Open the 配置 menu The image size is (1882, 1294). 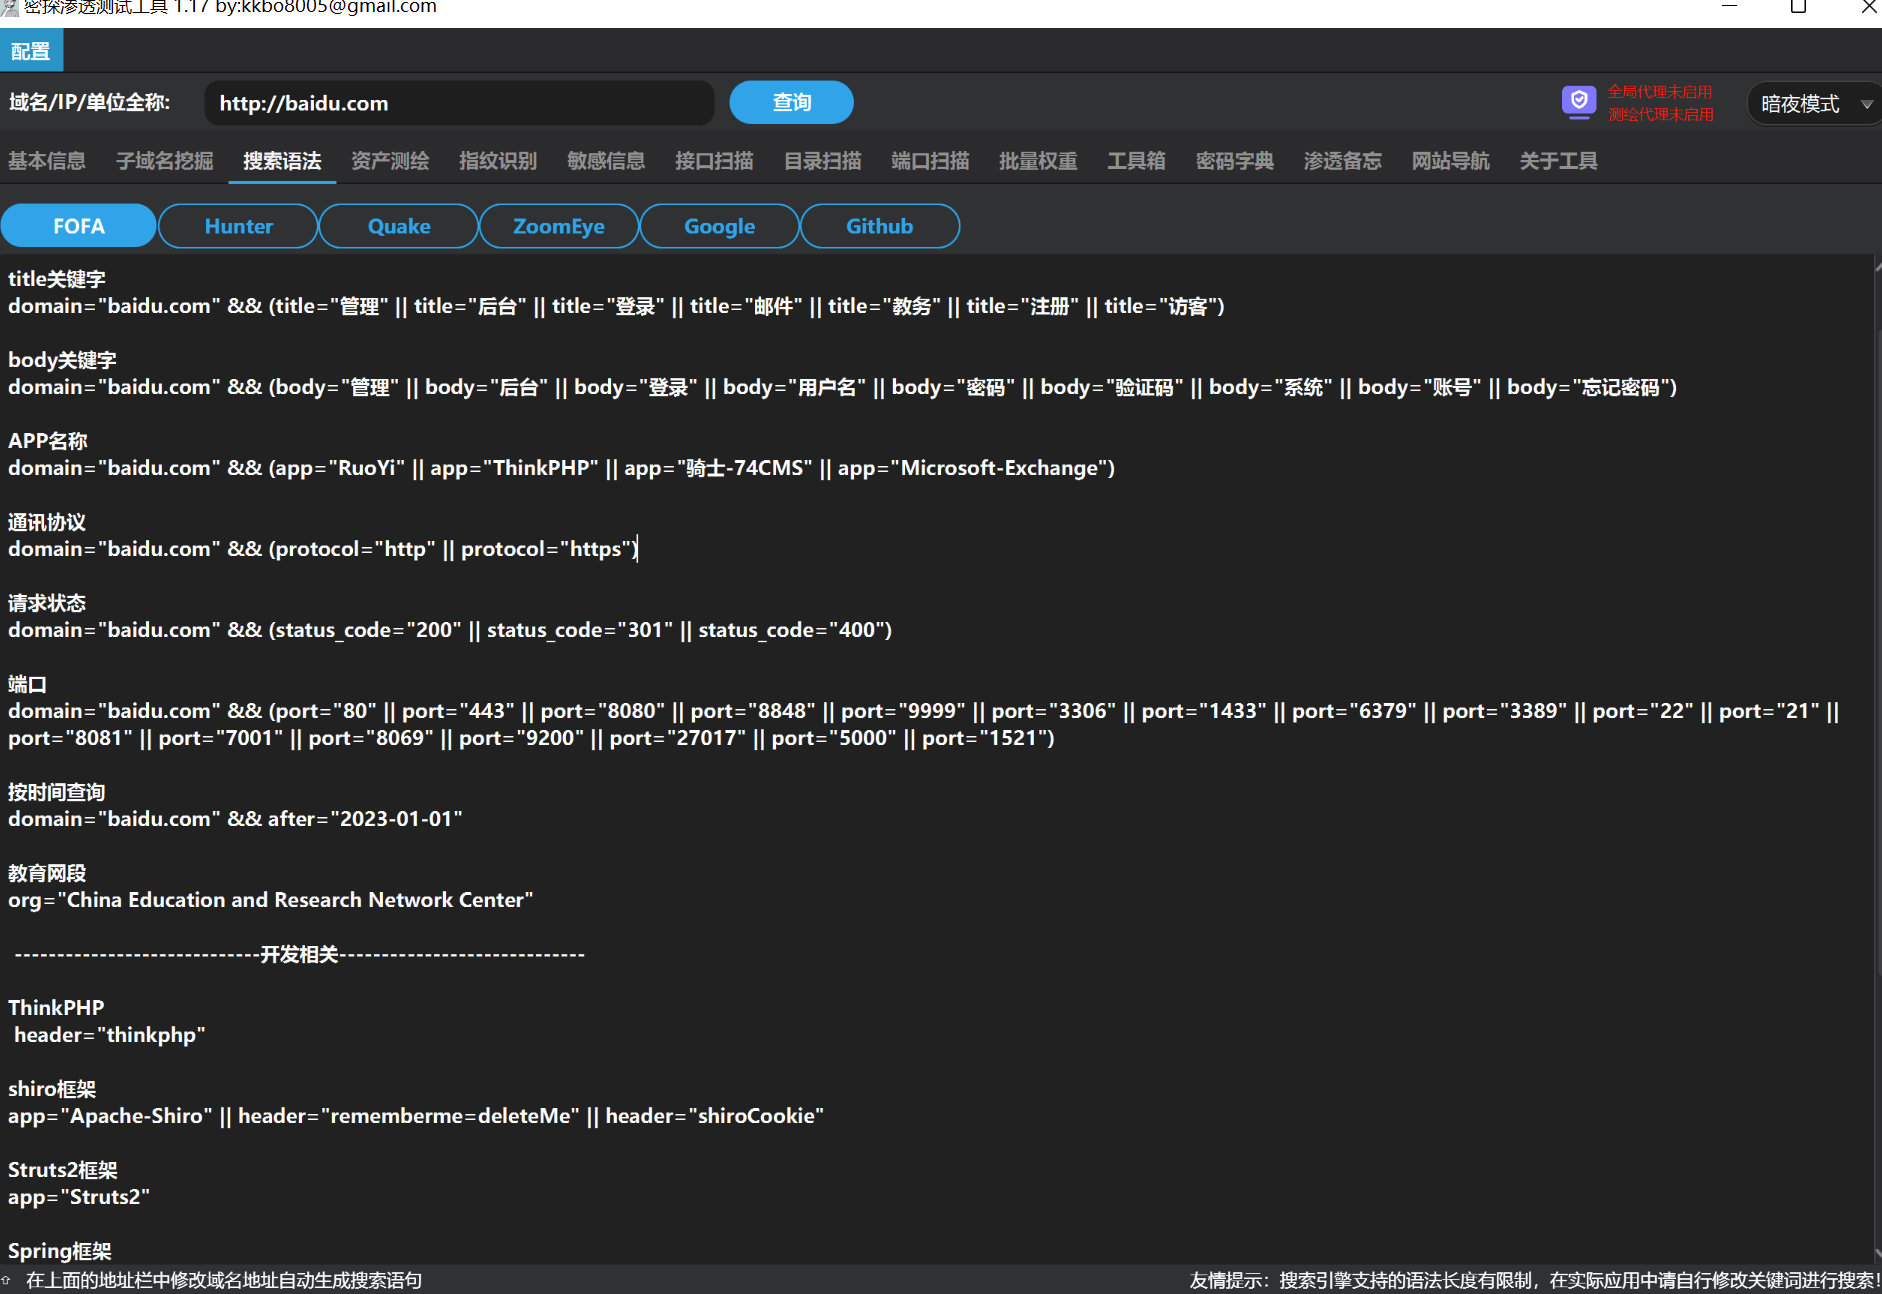point(31,51)
